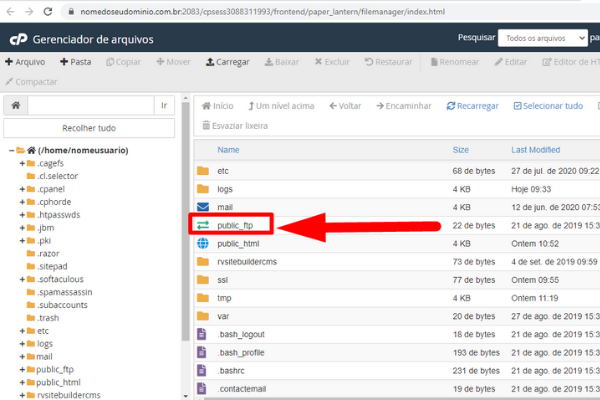This screenshot has width=600, height=400.
Task: Expand the public_html tree folder
Action: pos(22,382)
